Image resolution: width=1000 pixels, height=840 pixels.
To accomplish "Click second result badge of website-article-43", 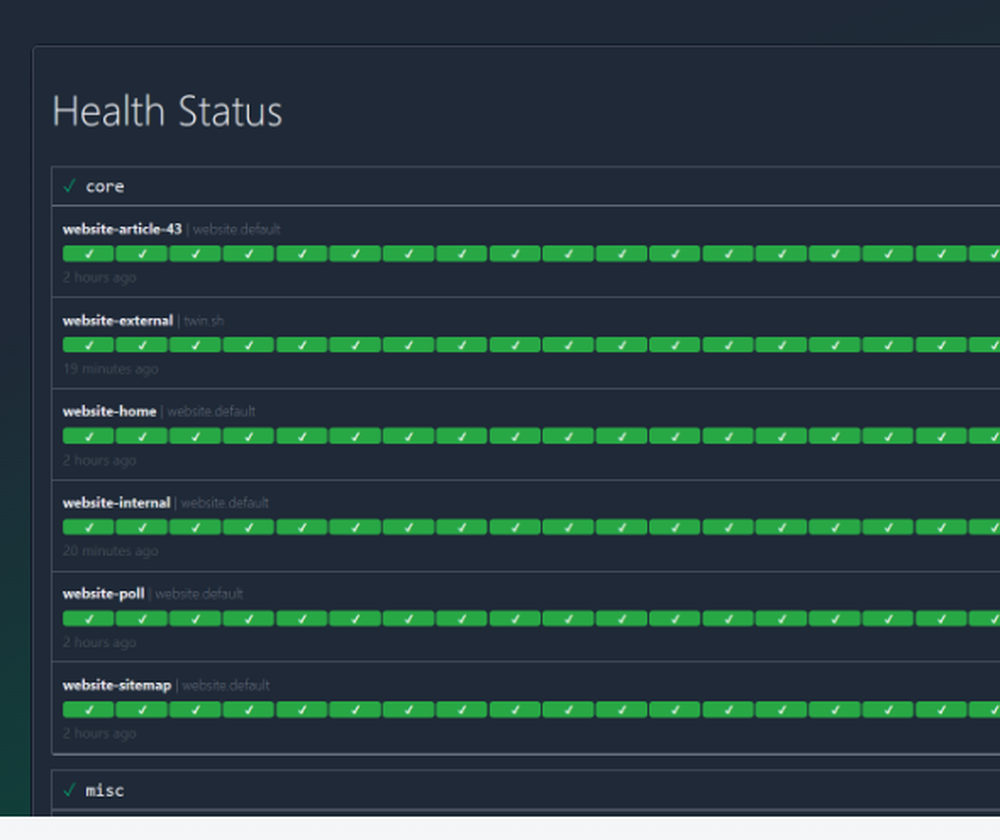I will 142,254.
